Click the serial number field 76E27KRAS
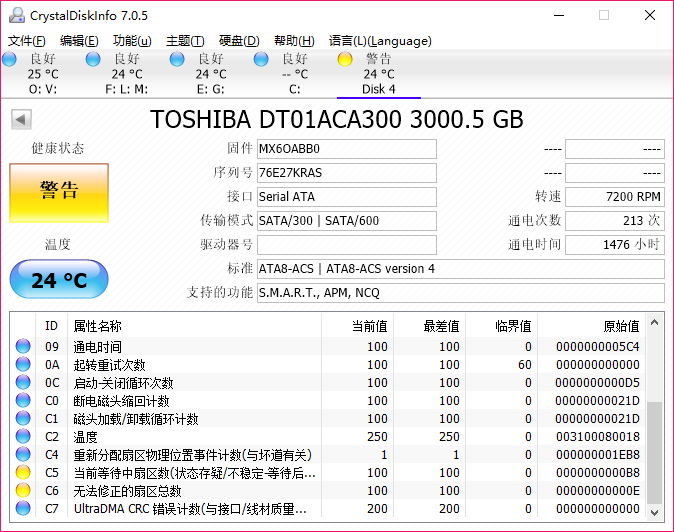This screenshot has height=532, width=674. pos(347,173)
